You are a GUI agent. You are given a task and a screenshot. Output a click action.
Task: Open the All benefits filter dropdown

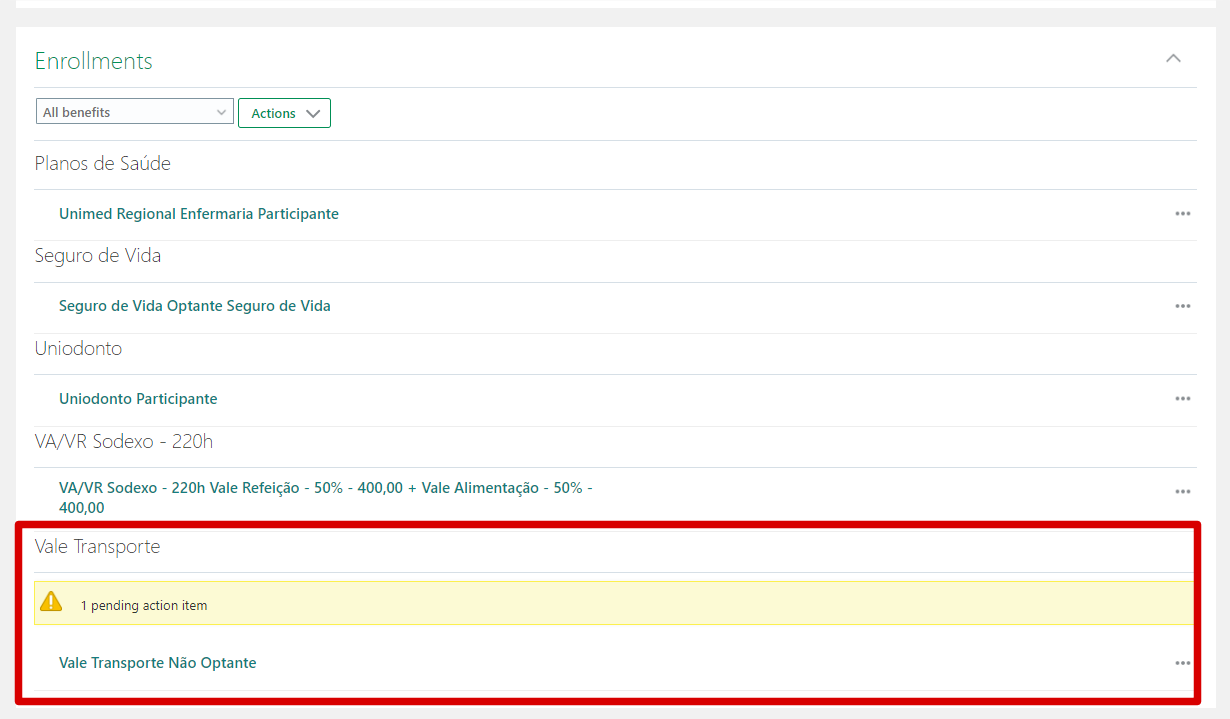pyautogui.click(x=135, y=112)
